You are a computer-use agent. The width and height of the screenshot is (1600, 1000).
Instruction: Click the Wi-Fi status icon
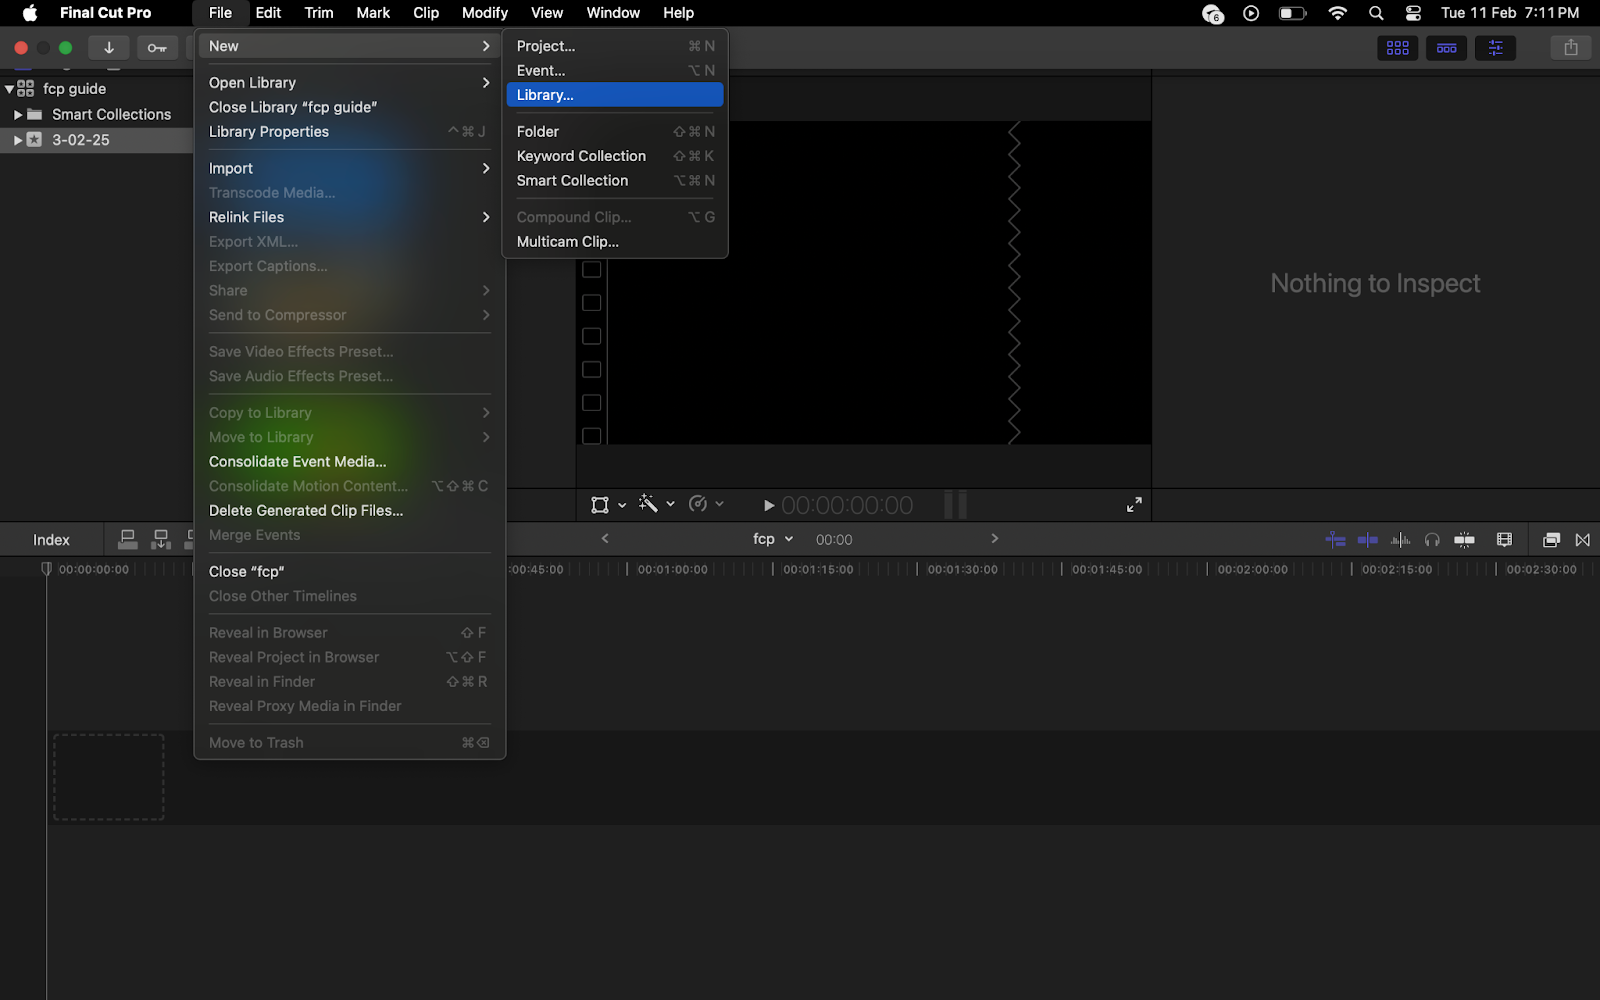(1337, 13)
